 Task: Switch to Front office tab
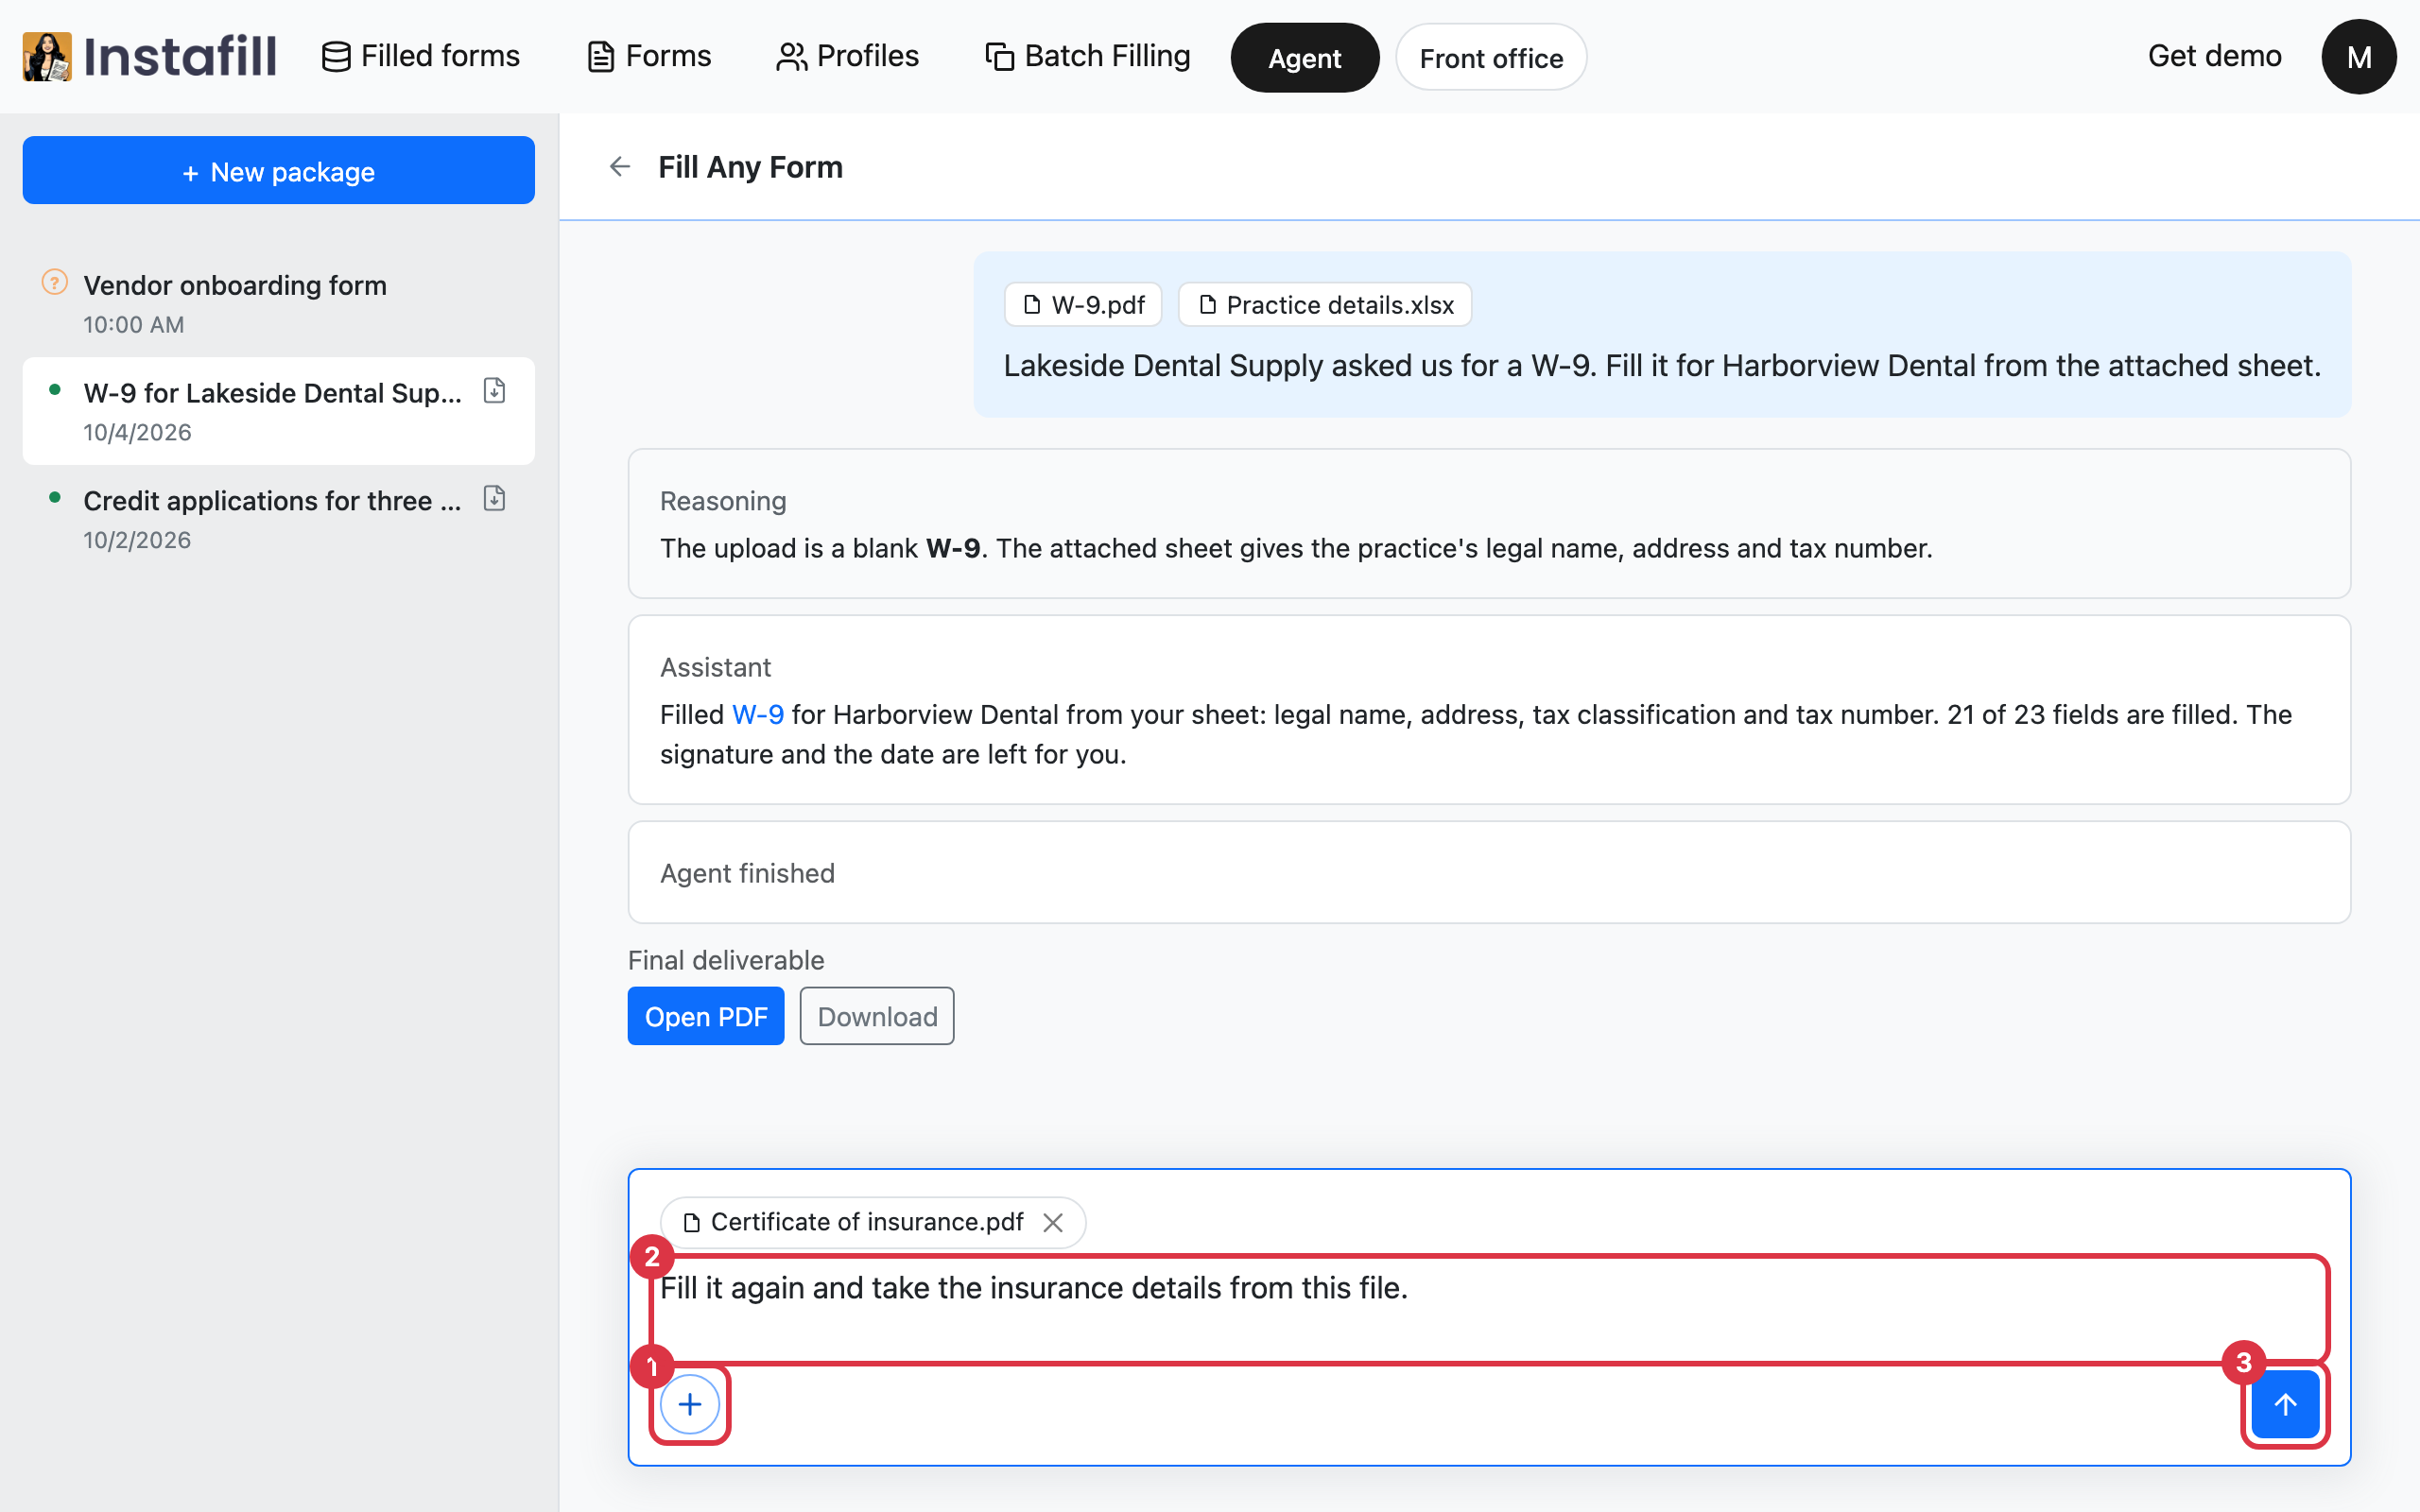point(1490,58)
